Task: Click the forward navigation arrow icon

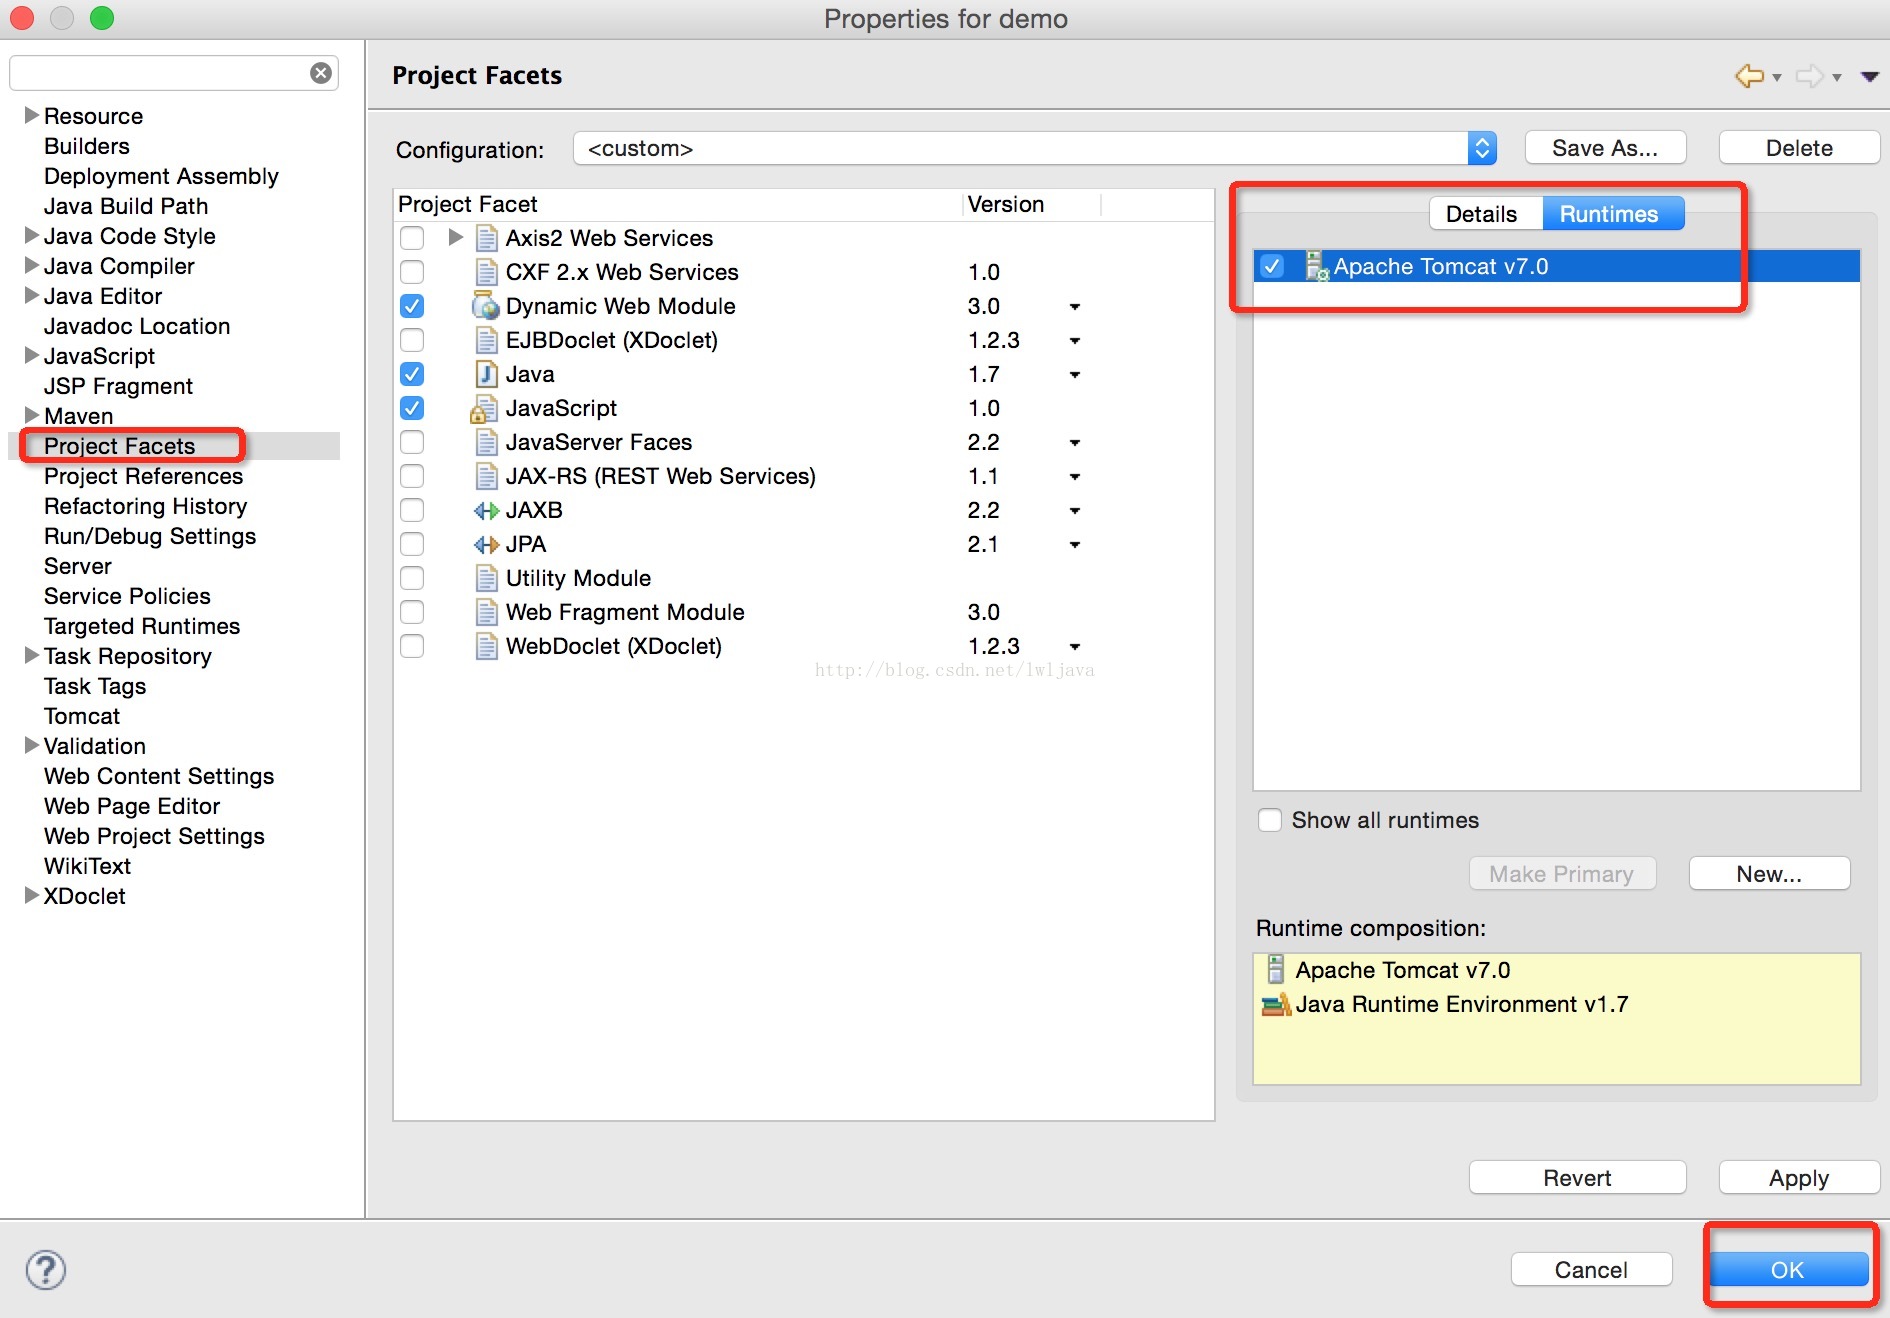Action: [1809, 76]
